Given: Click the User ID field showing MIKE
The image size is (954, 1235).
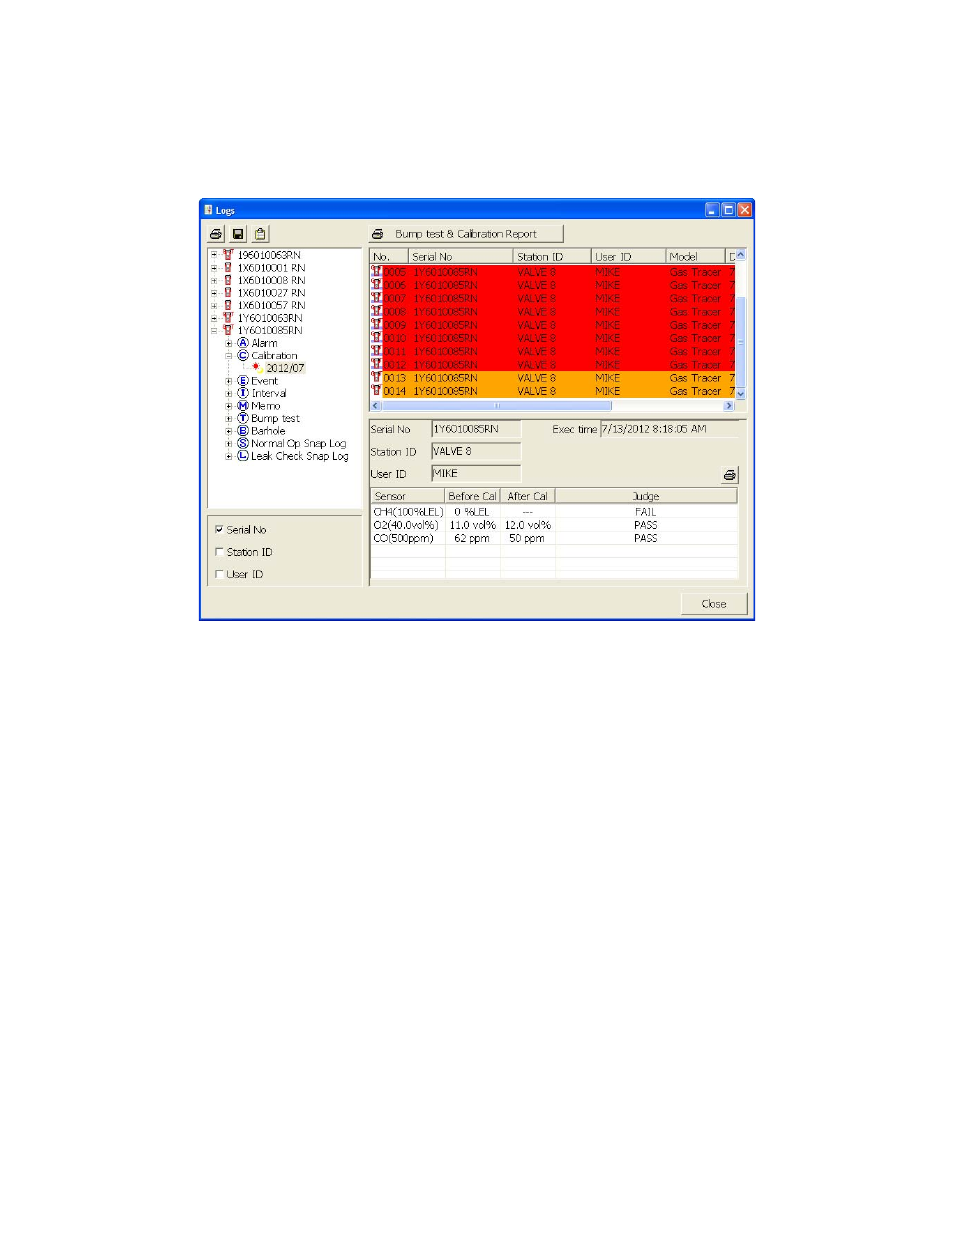Looking at the screenshot, I should coord(476,473).
